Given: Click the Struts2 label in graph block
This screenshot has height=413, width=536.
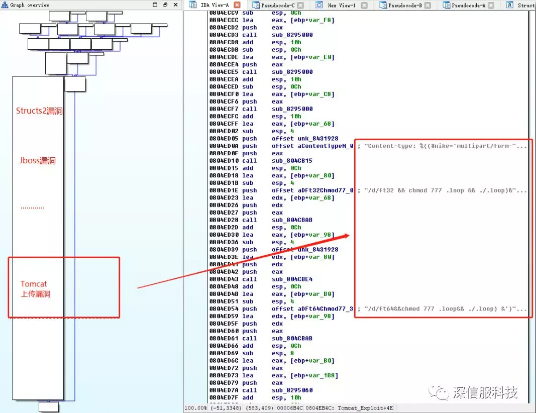Looking at the screenshot, I should click(x=39, y=111).
